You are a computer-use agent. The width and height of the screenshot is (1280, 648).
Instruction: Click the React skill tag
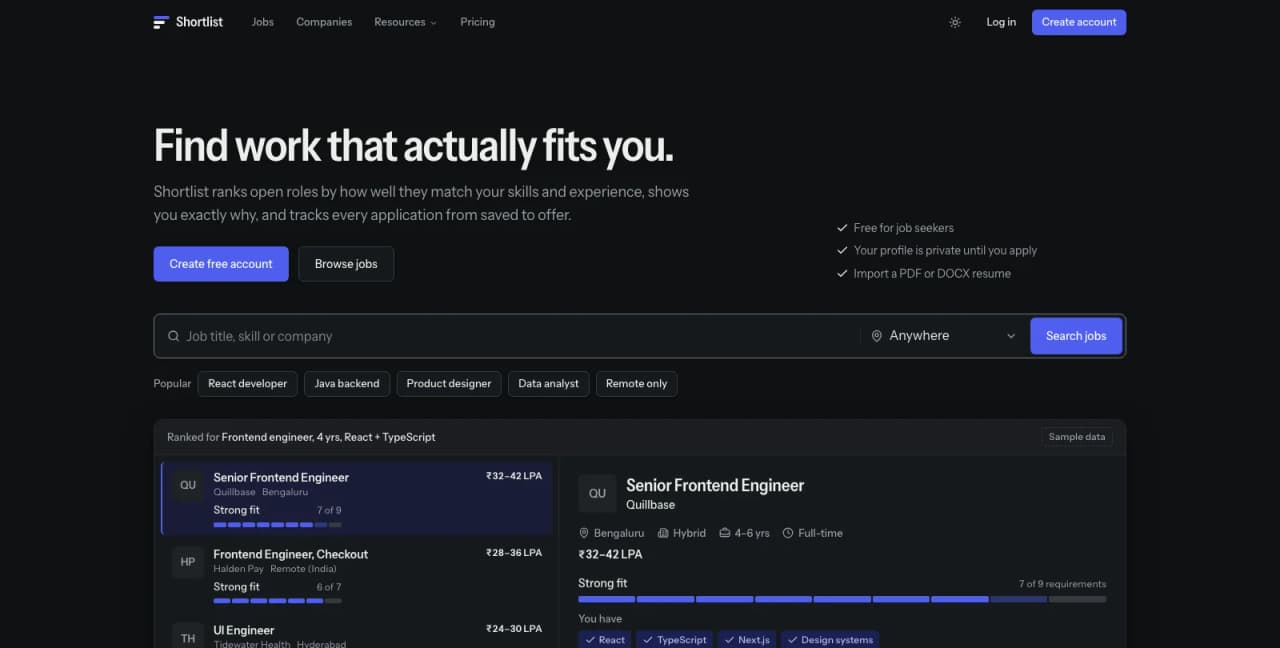604,640
